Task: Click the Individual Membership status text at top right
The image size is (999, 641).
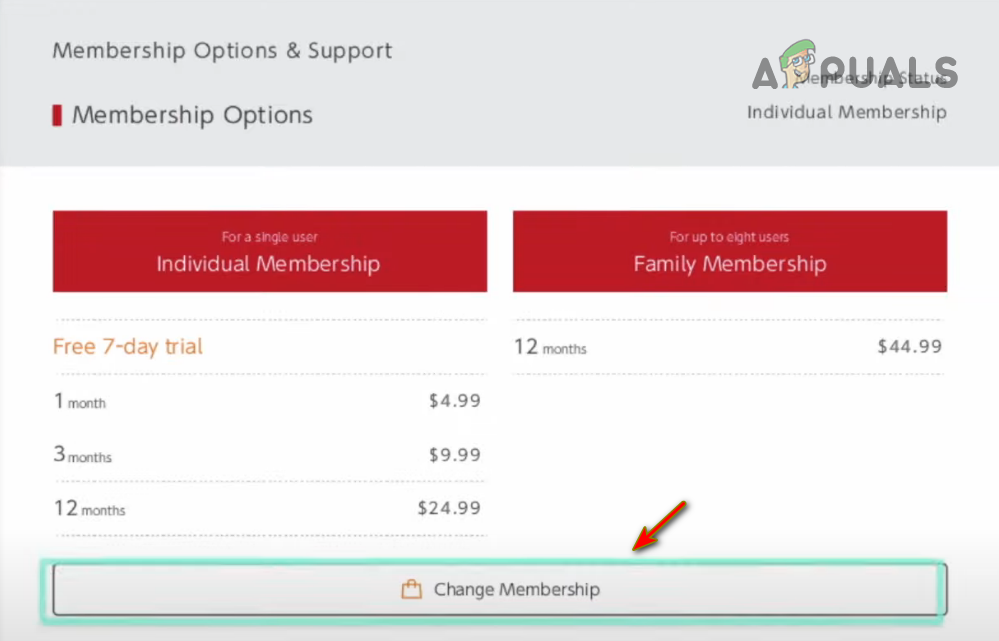Action: [846, 112]
